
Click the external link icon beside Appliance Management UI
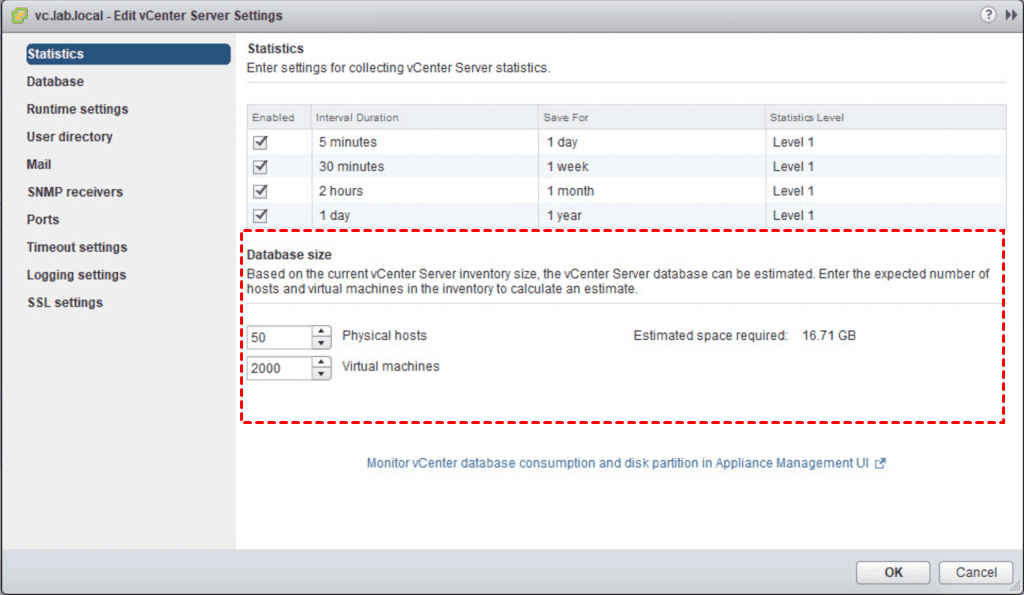(880, 463)
